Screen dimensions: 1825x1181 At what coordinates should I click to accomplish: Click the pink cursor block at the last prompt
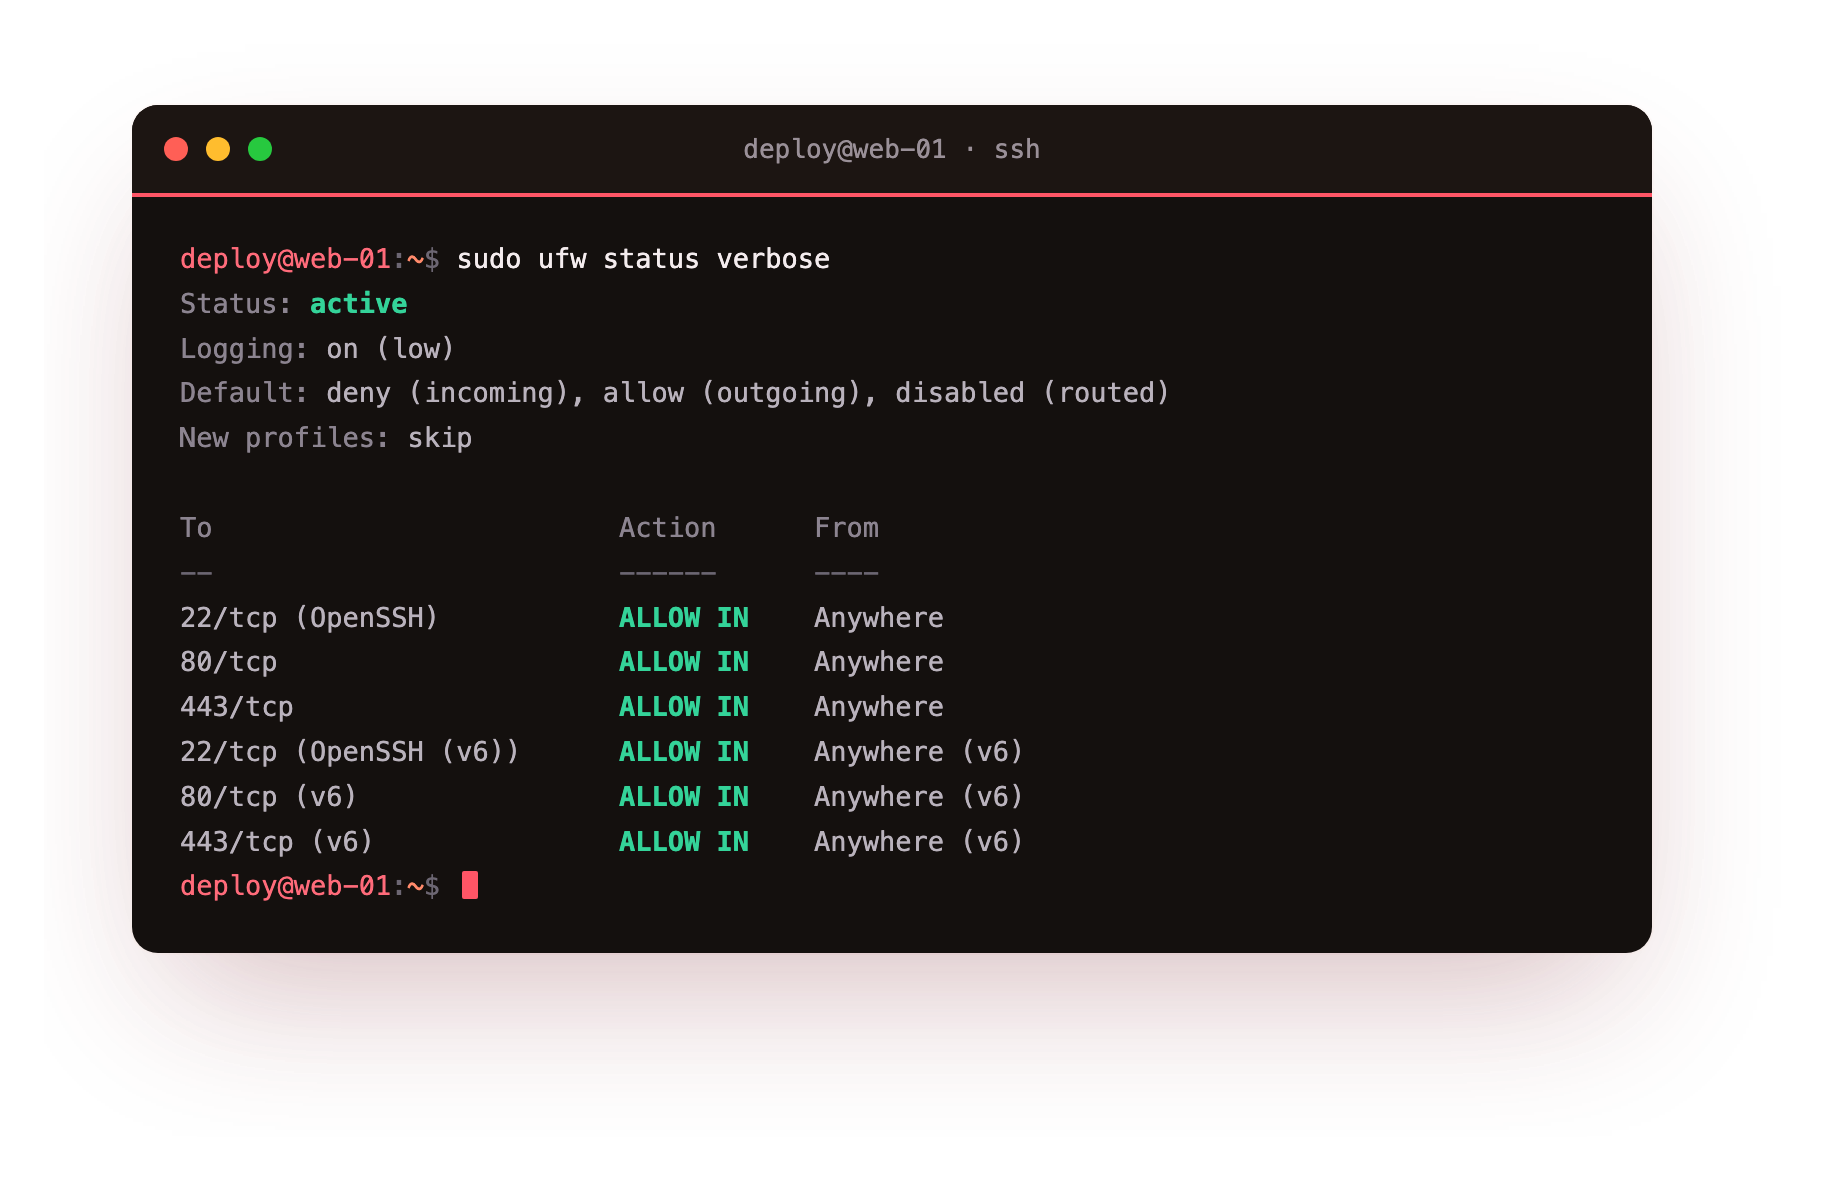point(470,885)
